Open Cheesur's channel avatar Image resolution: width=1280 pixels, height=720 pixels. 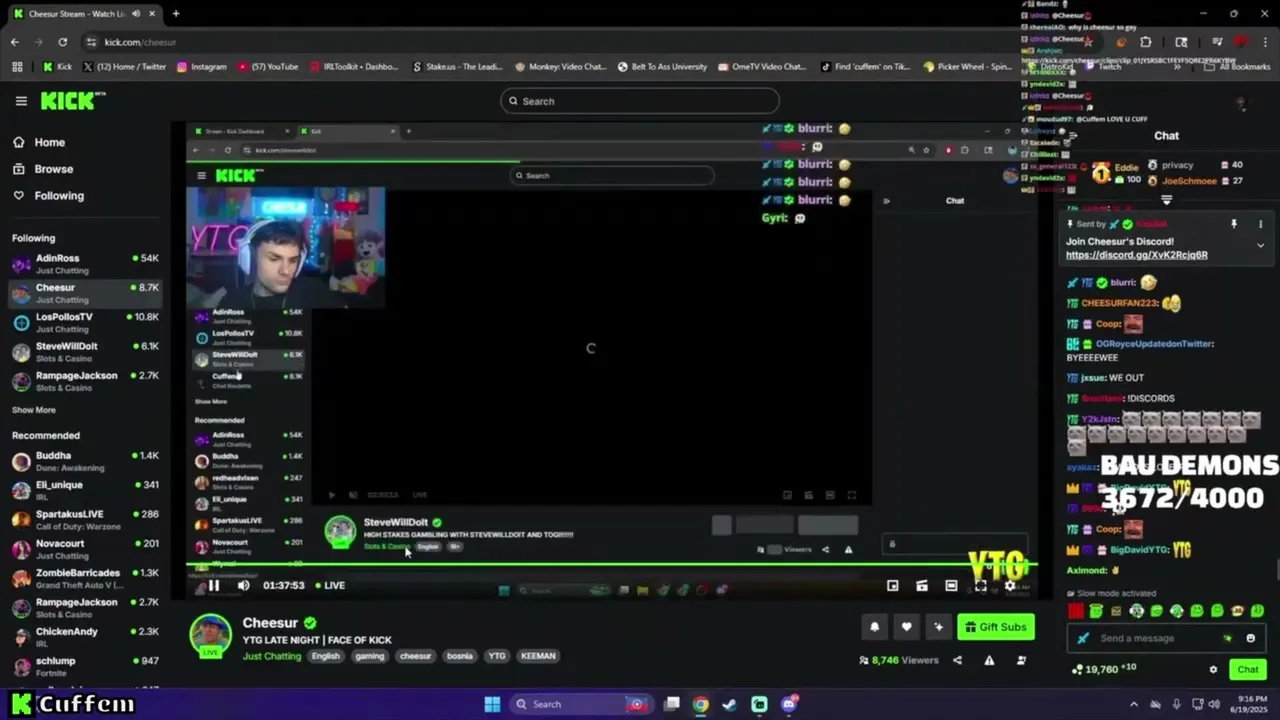[211, 635]
